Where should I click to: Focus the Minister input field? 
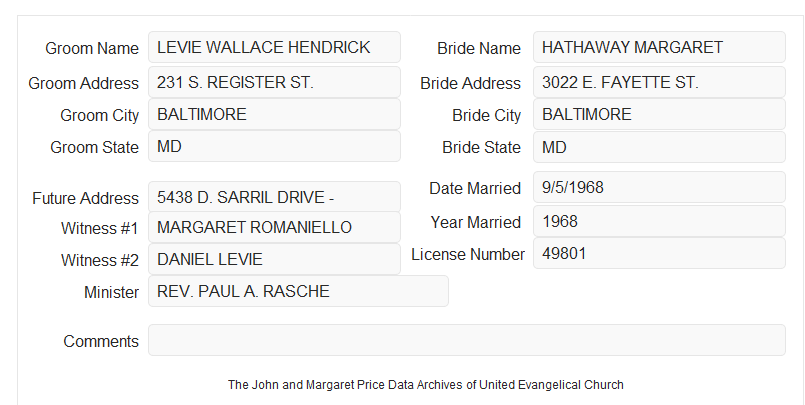tap(298, 291)
